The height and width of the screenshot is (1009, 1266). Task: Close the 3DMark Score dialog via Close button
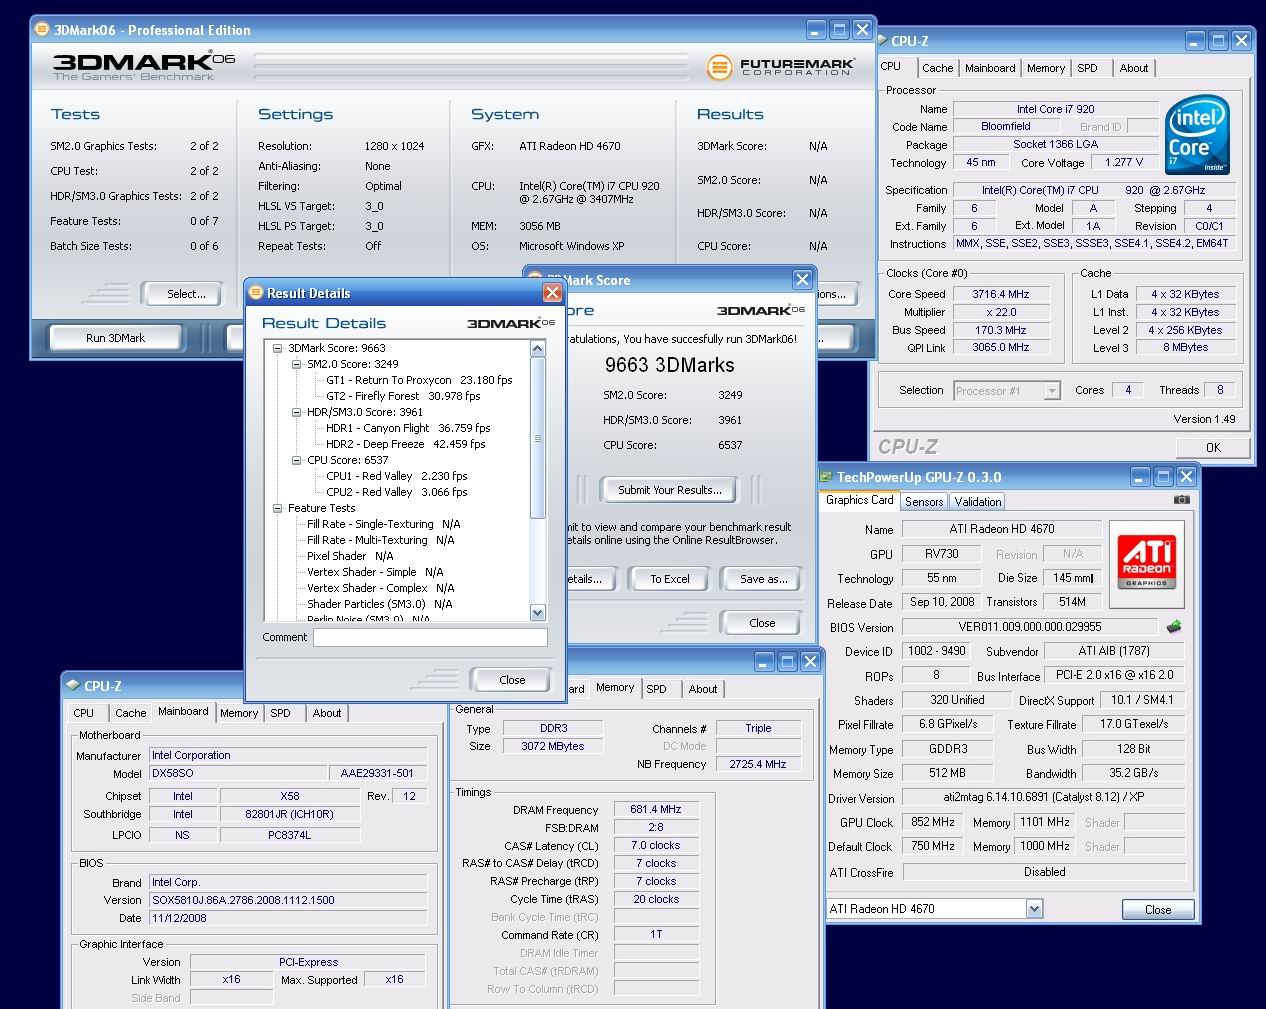point(762,623)
